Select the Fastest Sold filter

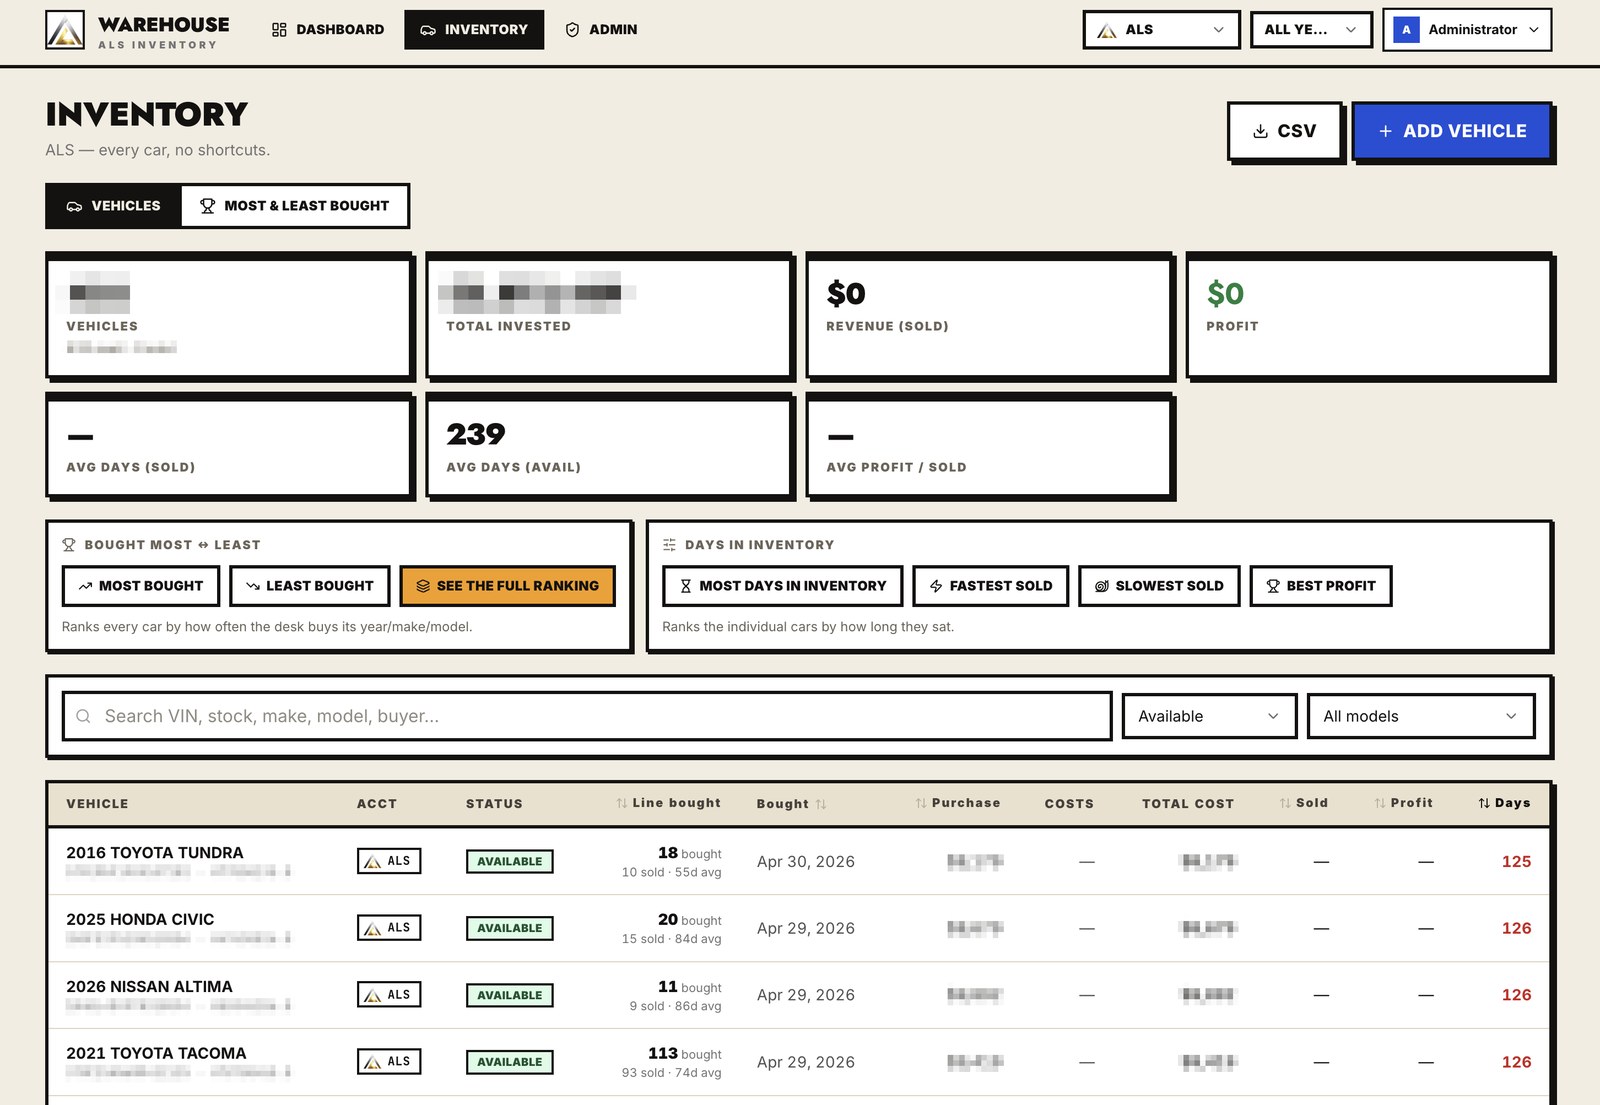point(991,586)
